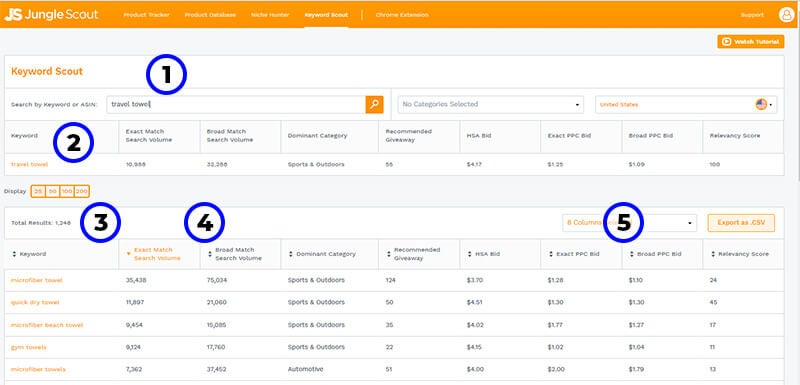
Task: Open the microfiber towel keyword link
Action: 37,280
